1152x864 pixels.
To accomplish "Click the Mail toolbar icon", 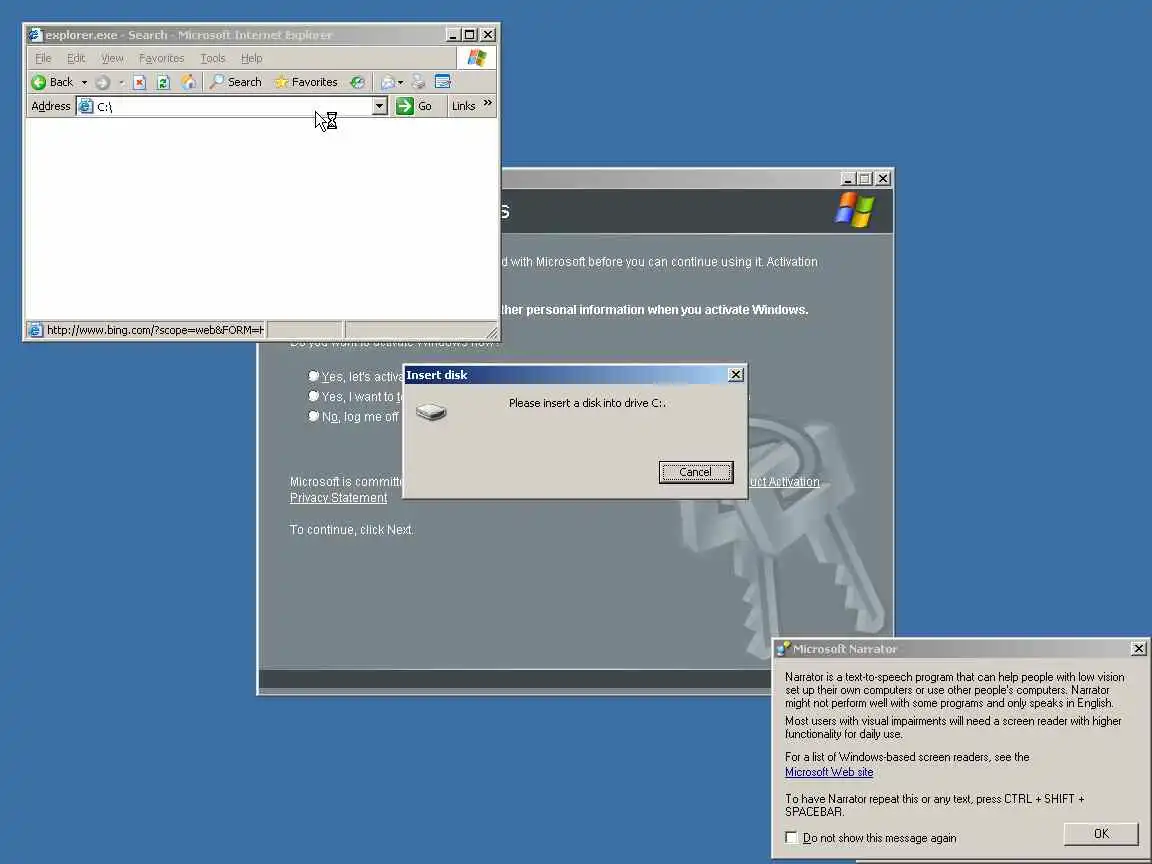I will coord(388,82).
